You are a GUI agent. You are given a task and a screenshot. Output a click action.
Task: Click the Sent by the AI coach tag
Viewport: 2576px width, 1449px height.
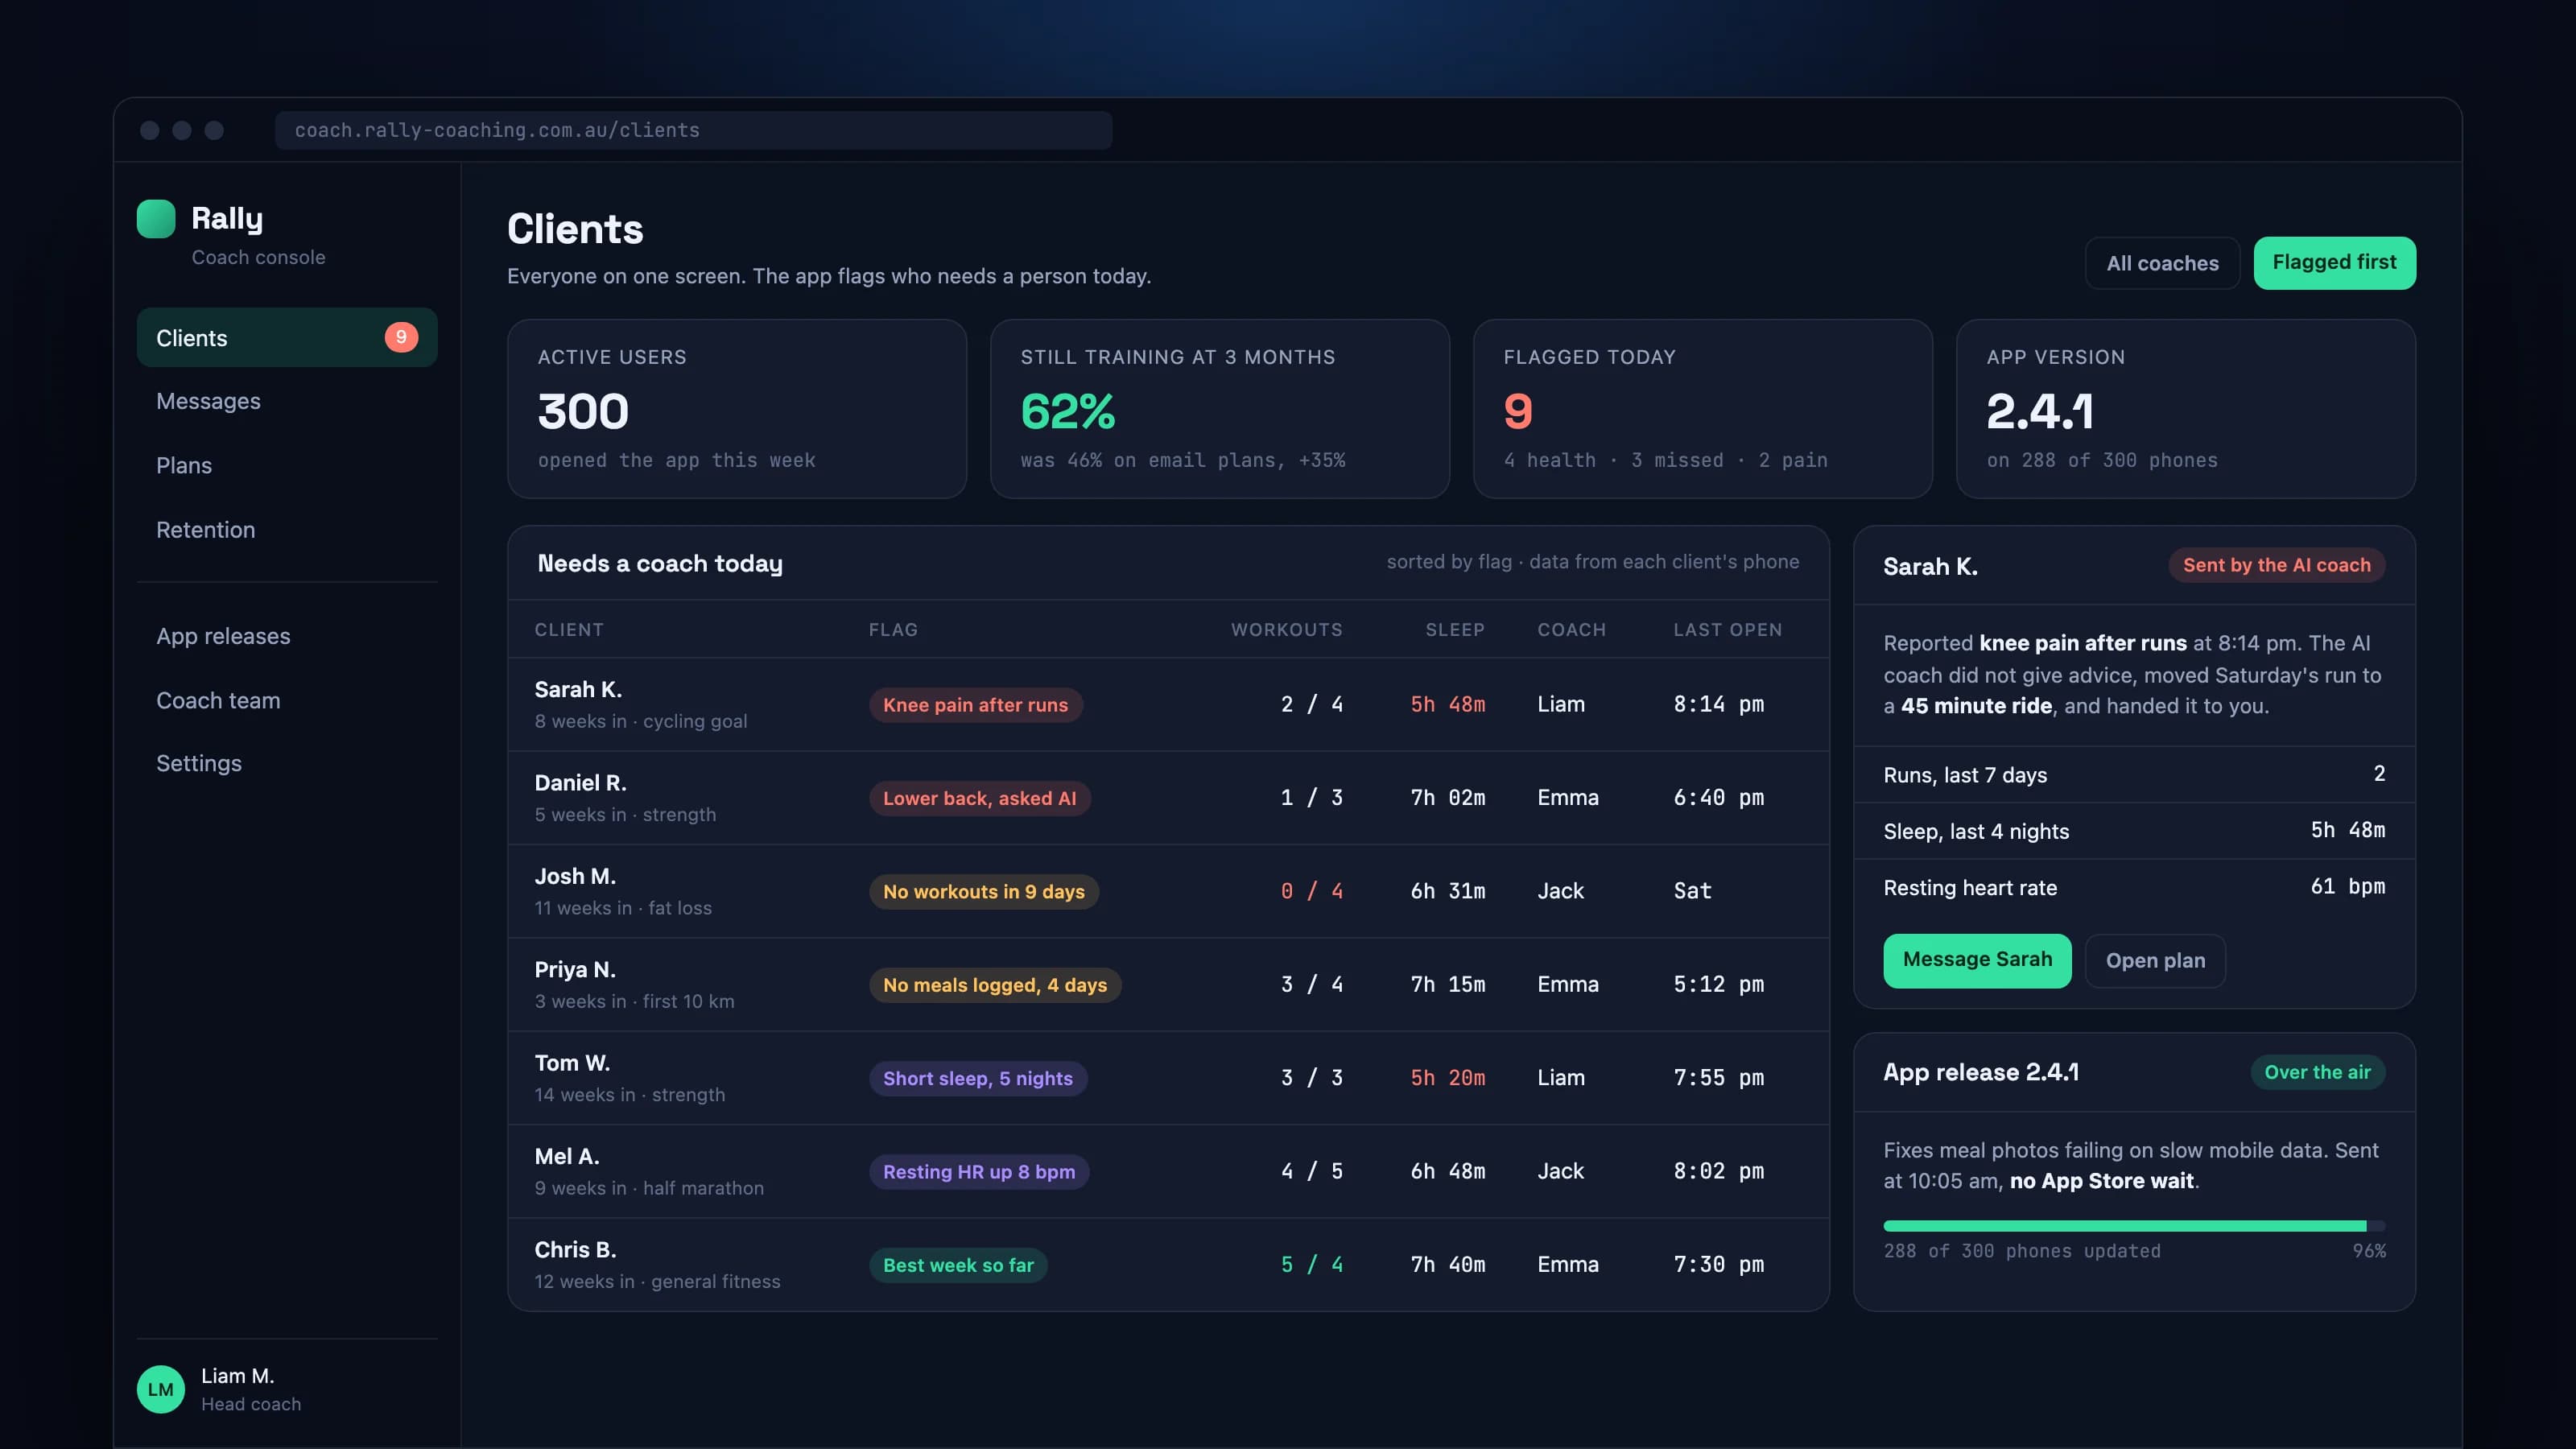2276,565
